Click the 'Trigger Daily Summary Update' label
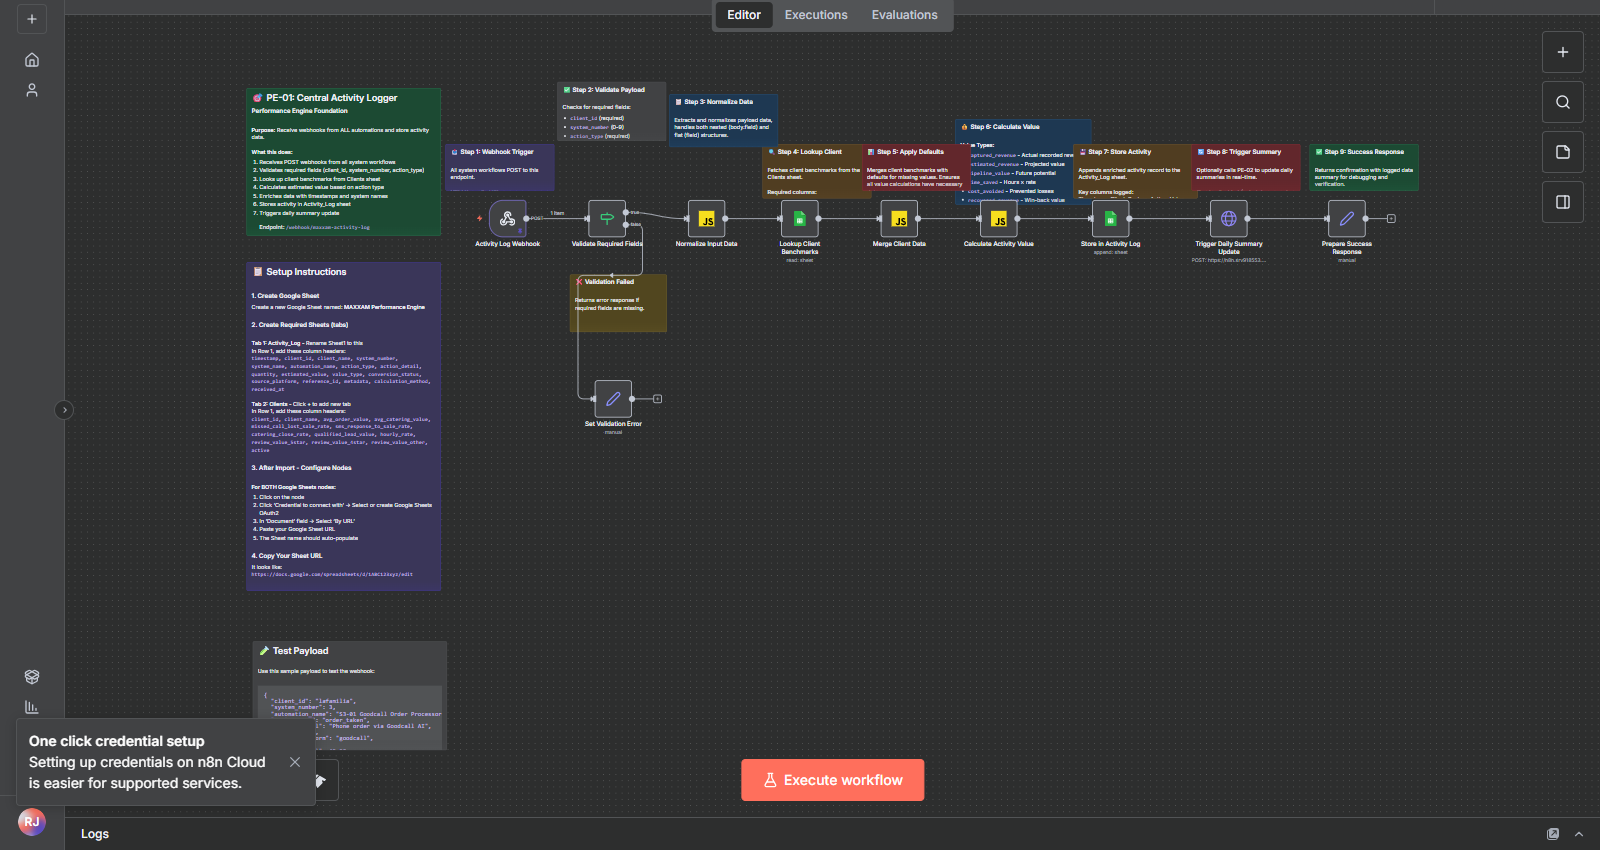This screenshot has height=850, width=1600. pyautogui.click(x=1229, y=248)
